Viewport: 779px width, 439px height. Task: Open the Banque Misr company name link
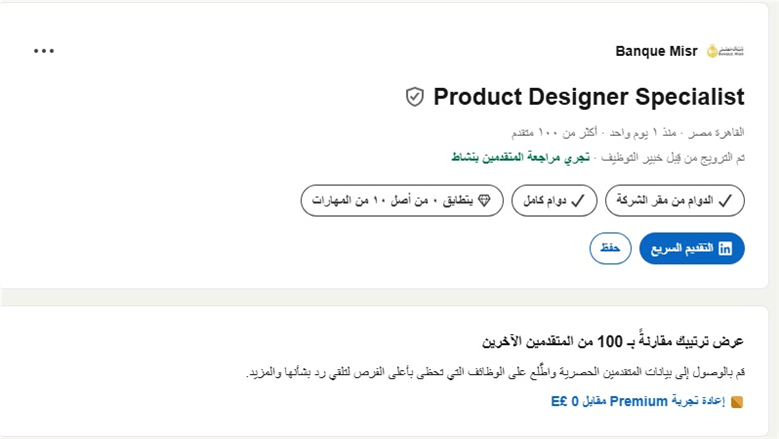point(656,51)
